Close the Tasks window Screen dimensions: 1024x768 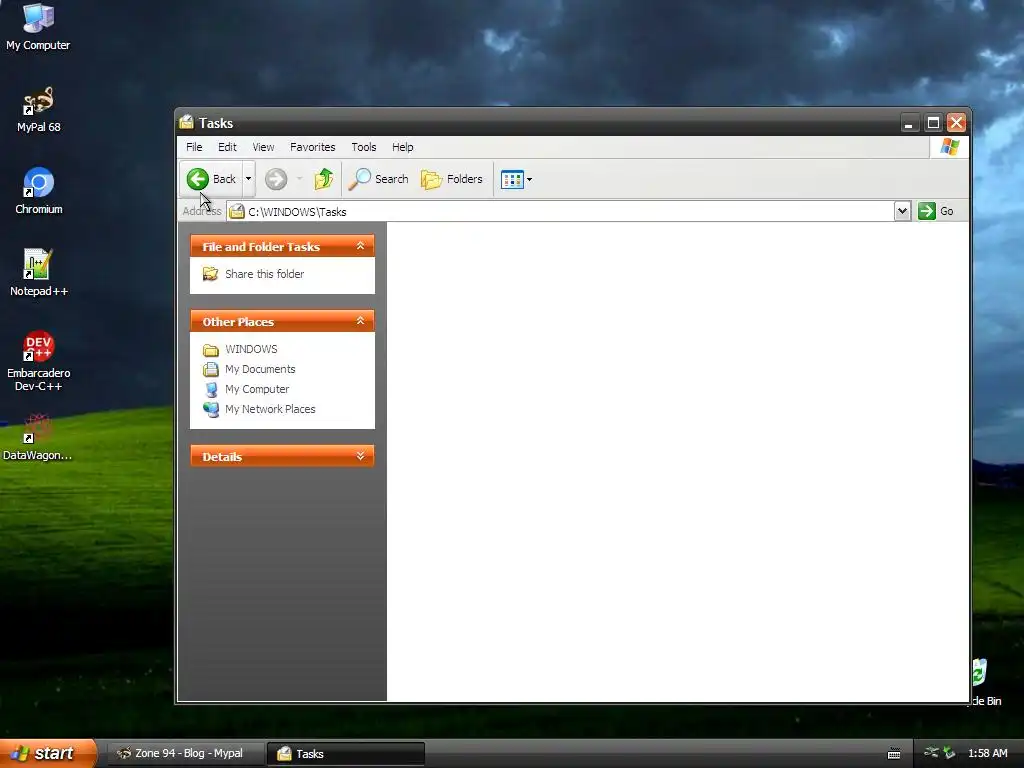(957, 123)
